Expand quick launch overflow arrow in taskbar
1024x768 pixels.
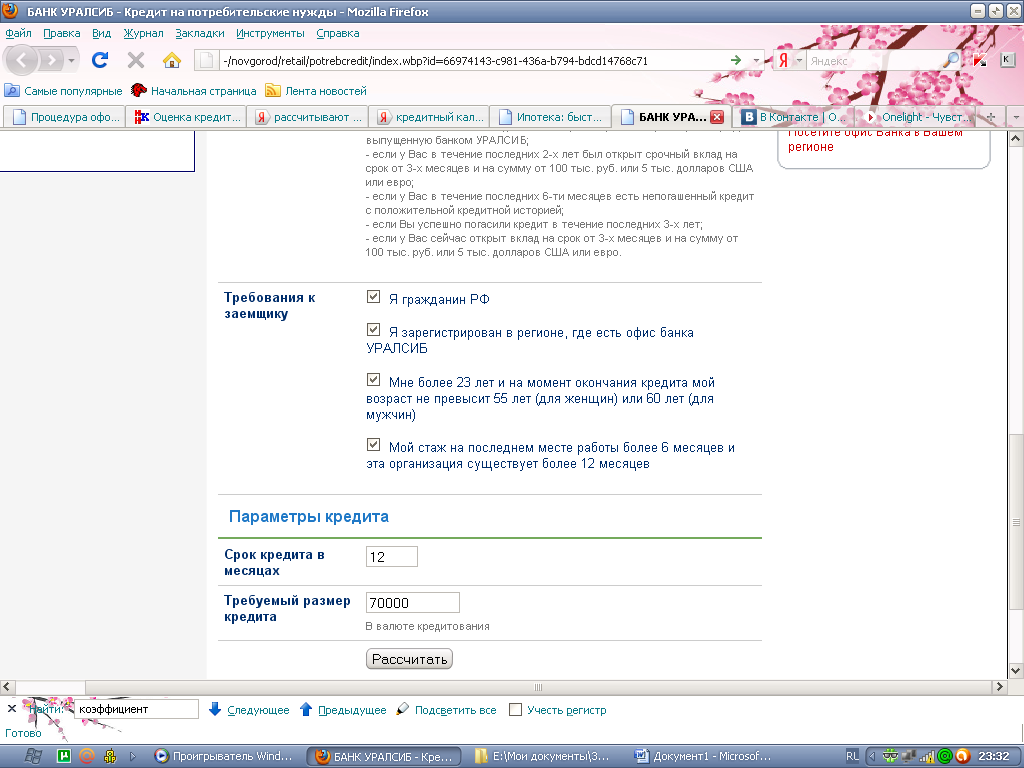pos(133,756)
